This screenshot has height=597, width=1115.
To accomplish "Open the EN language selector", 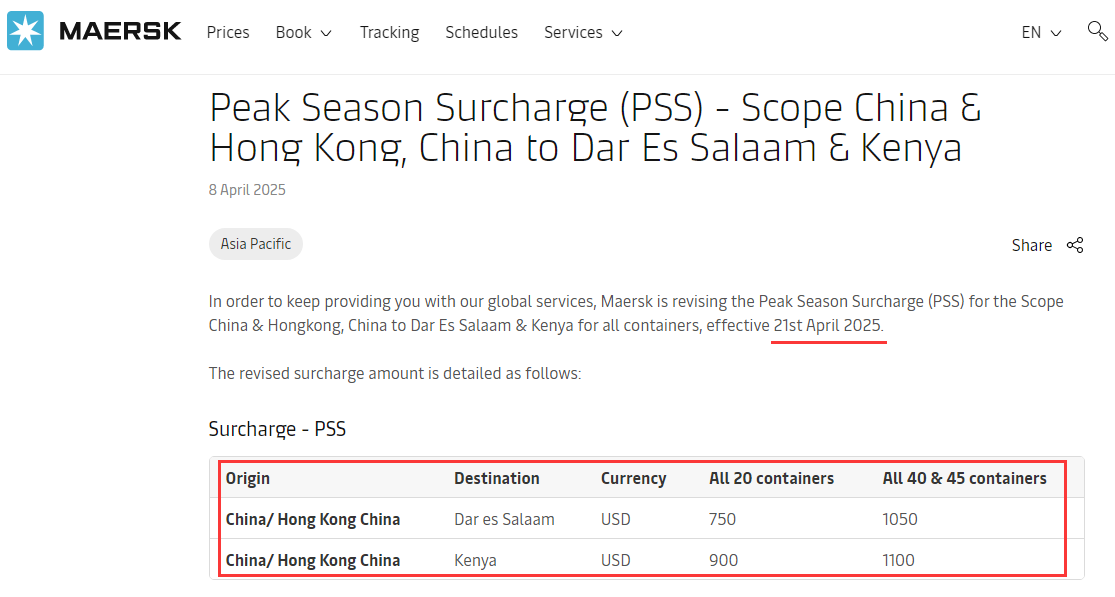I will pyautogui.click(x=1040, y=33).
